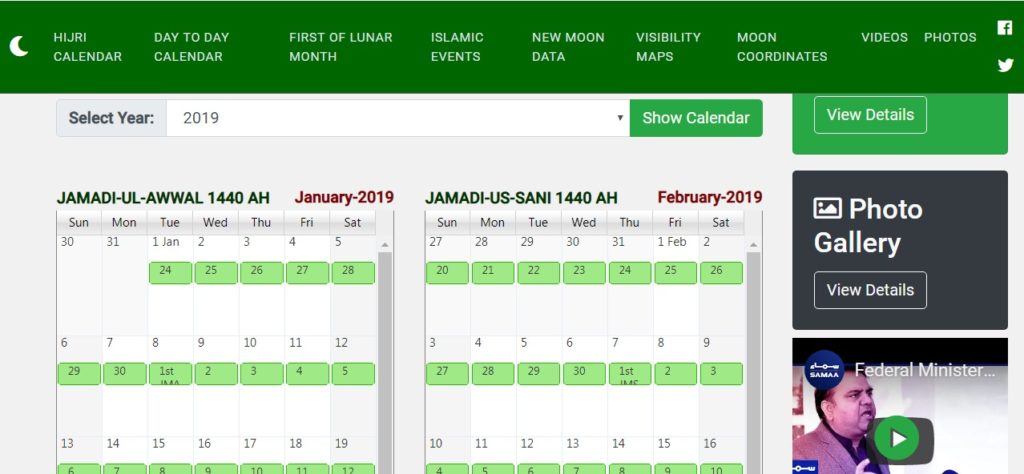This screenshot has height=474, width=1024.
Task: Click Hijri day 26 on 3 January
Action: (262, 273)
